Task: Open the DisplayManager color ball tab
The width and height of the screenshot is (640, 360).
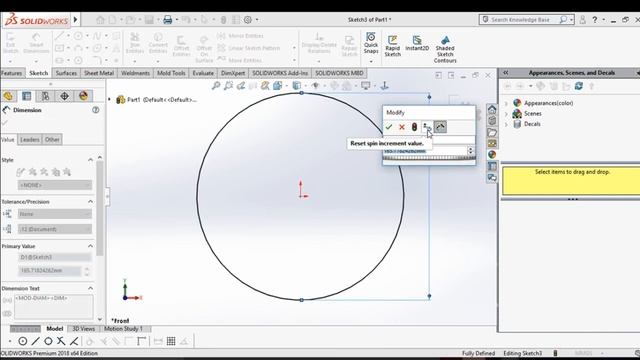Action: pyautogui.click(x=83, y=96)
